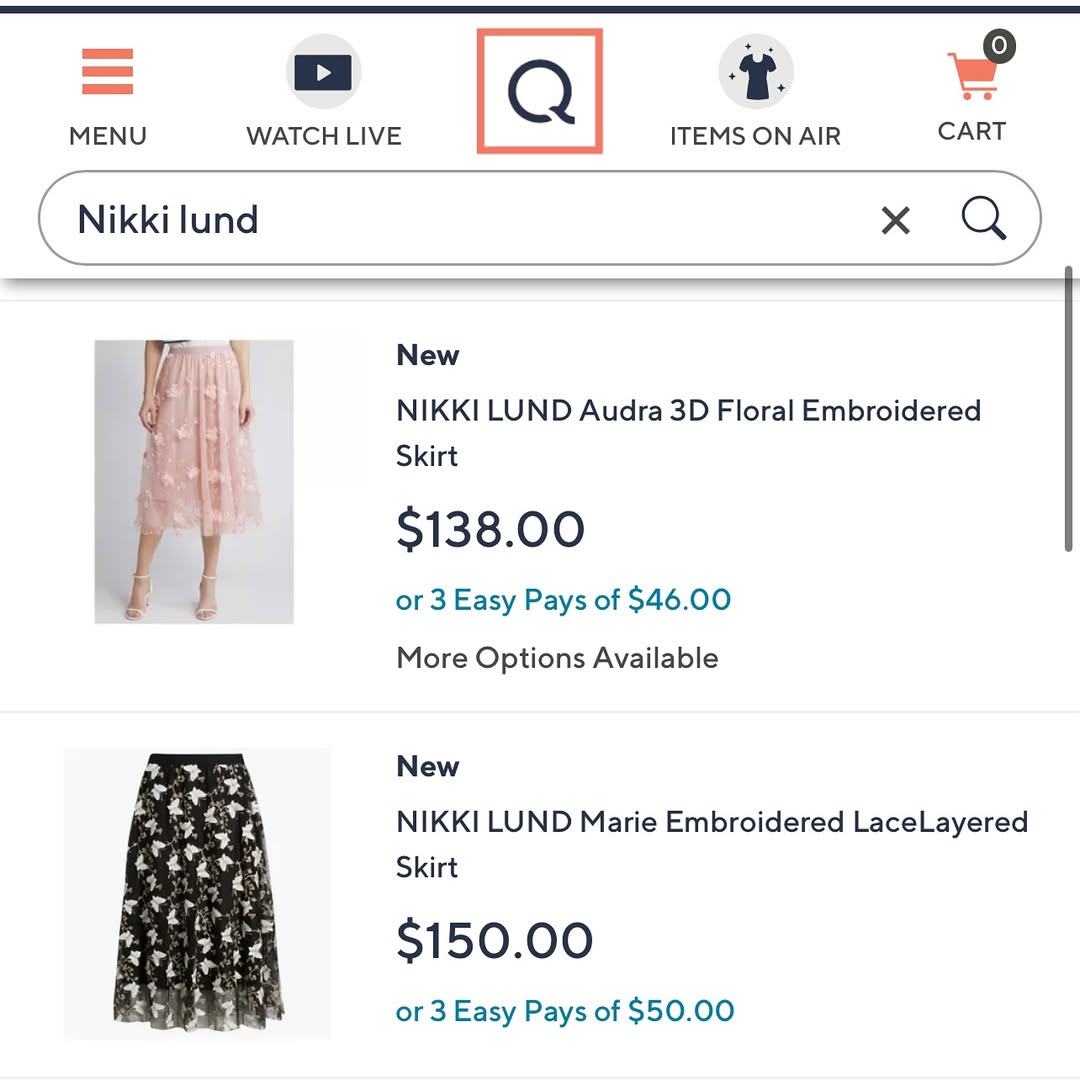Image resolution: width=1080 pixels, height=1080 pixels.
Task: Tap the Watch Live play icon
Action: click(323, 72)
